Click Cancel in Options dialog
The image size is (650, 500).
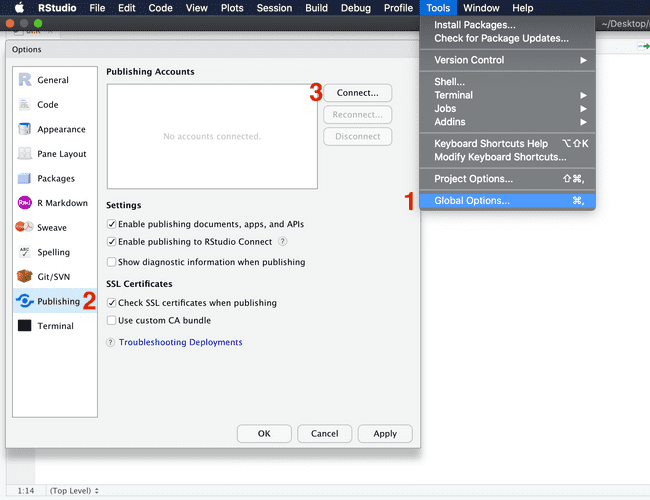[325, 434]
